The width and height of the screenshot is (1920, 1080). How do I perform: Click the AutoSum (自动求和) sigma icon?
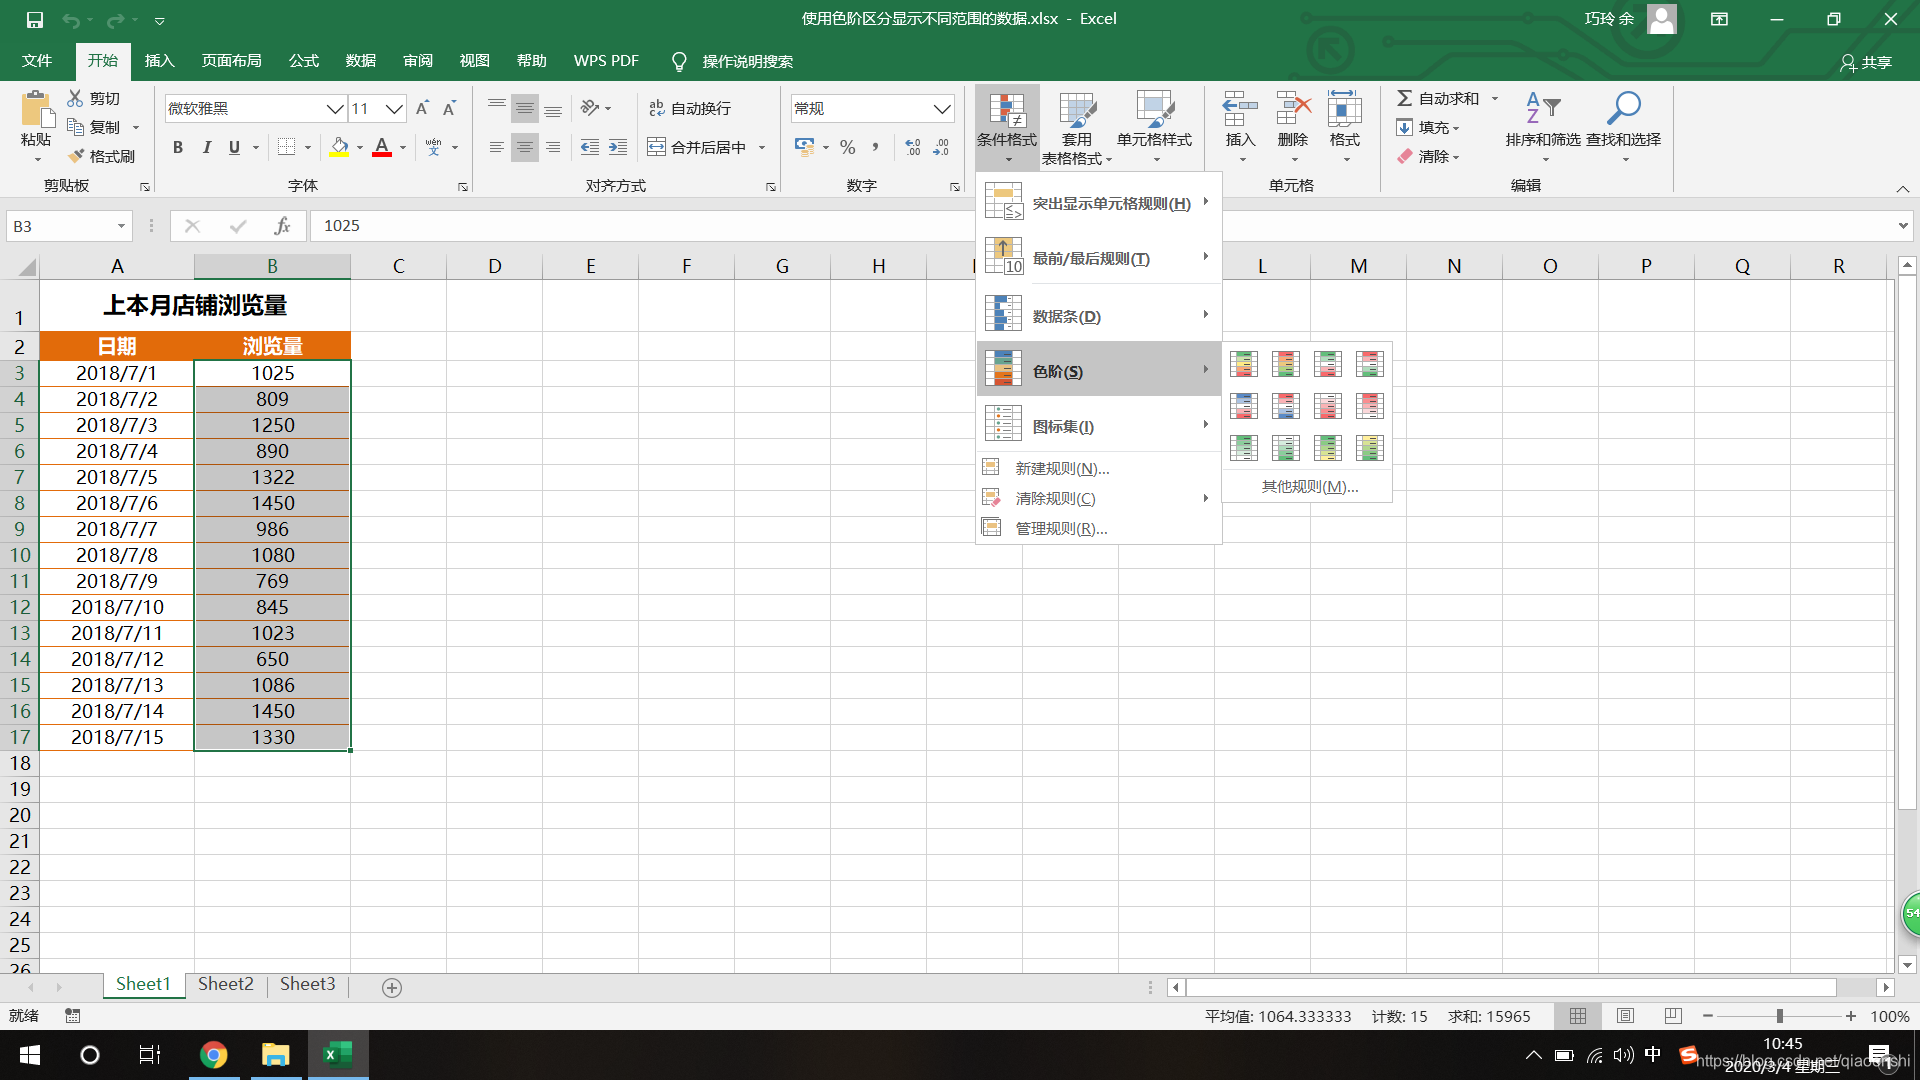coord(1405,98)
